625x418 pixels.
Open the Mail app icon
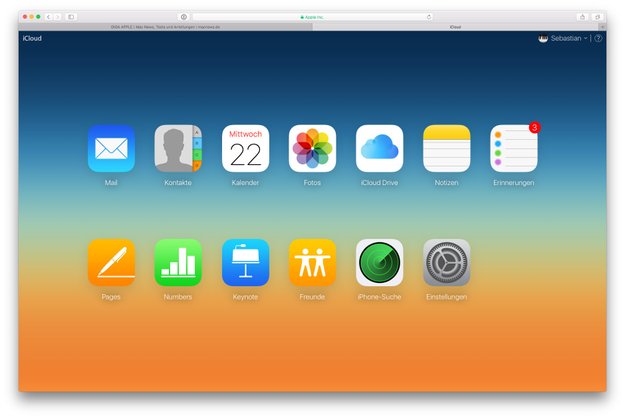(111, 148)
